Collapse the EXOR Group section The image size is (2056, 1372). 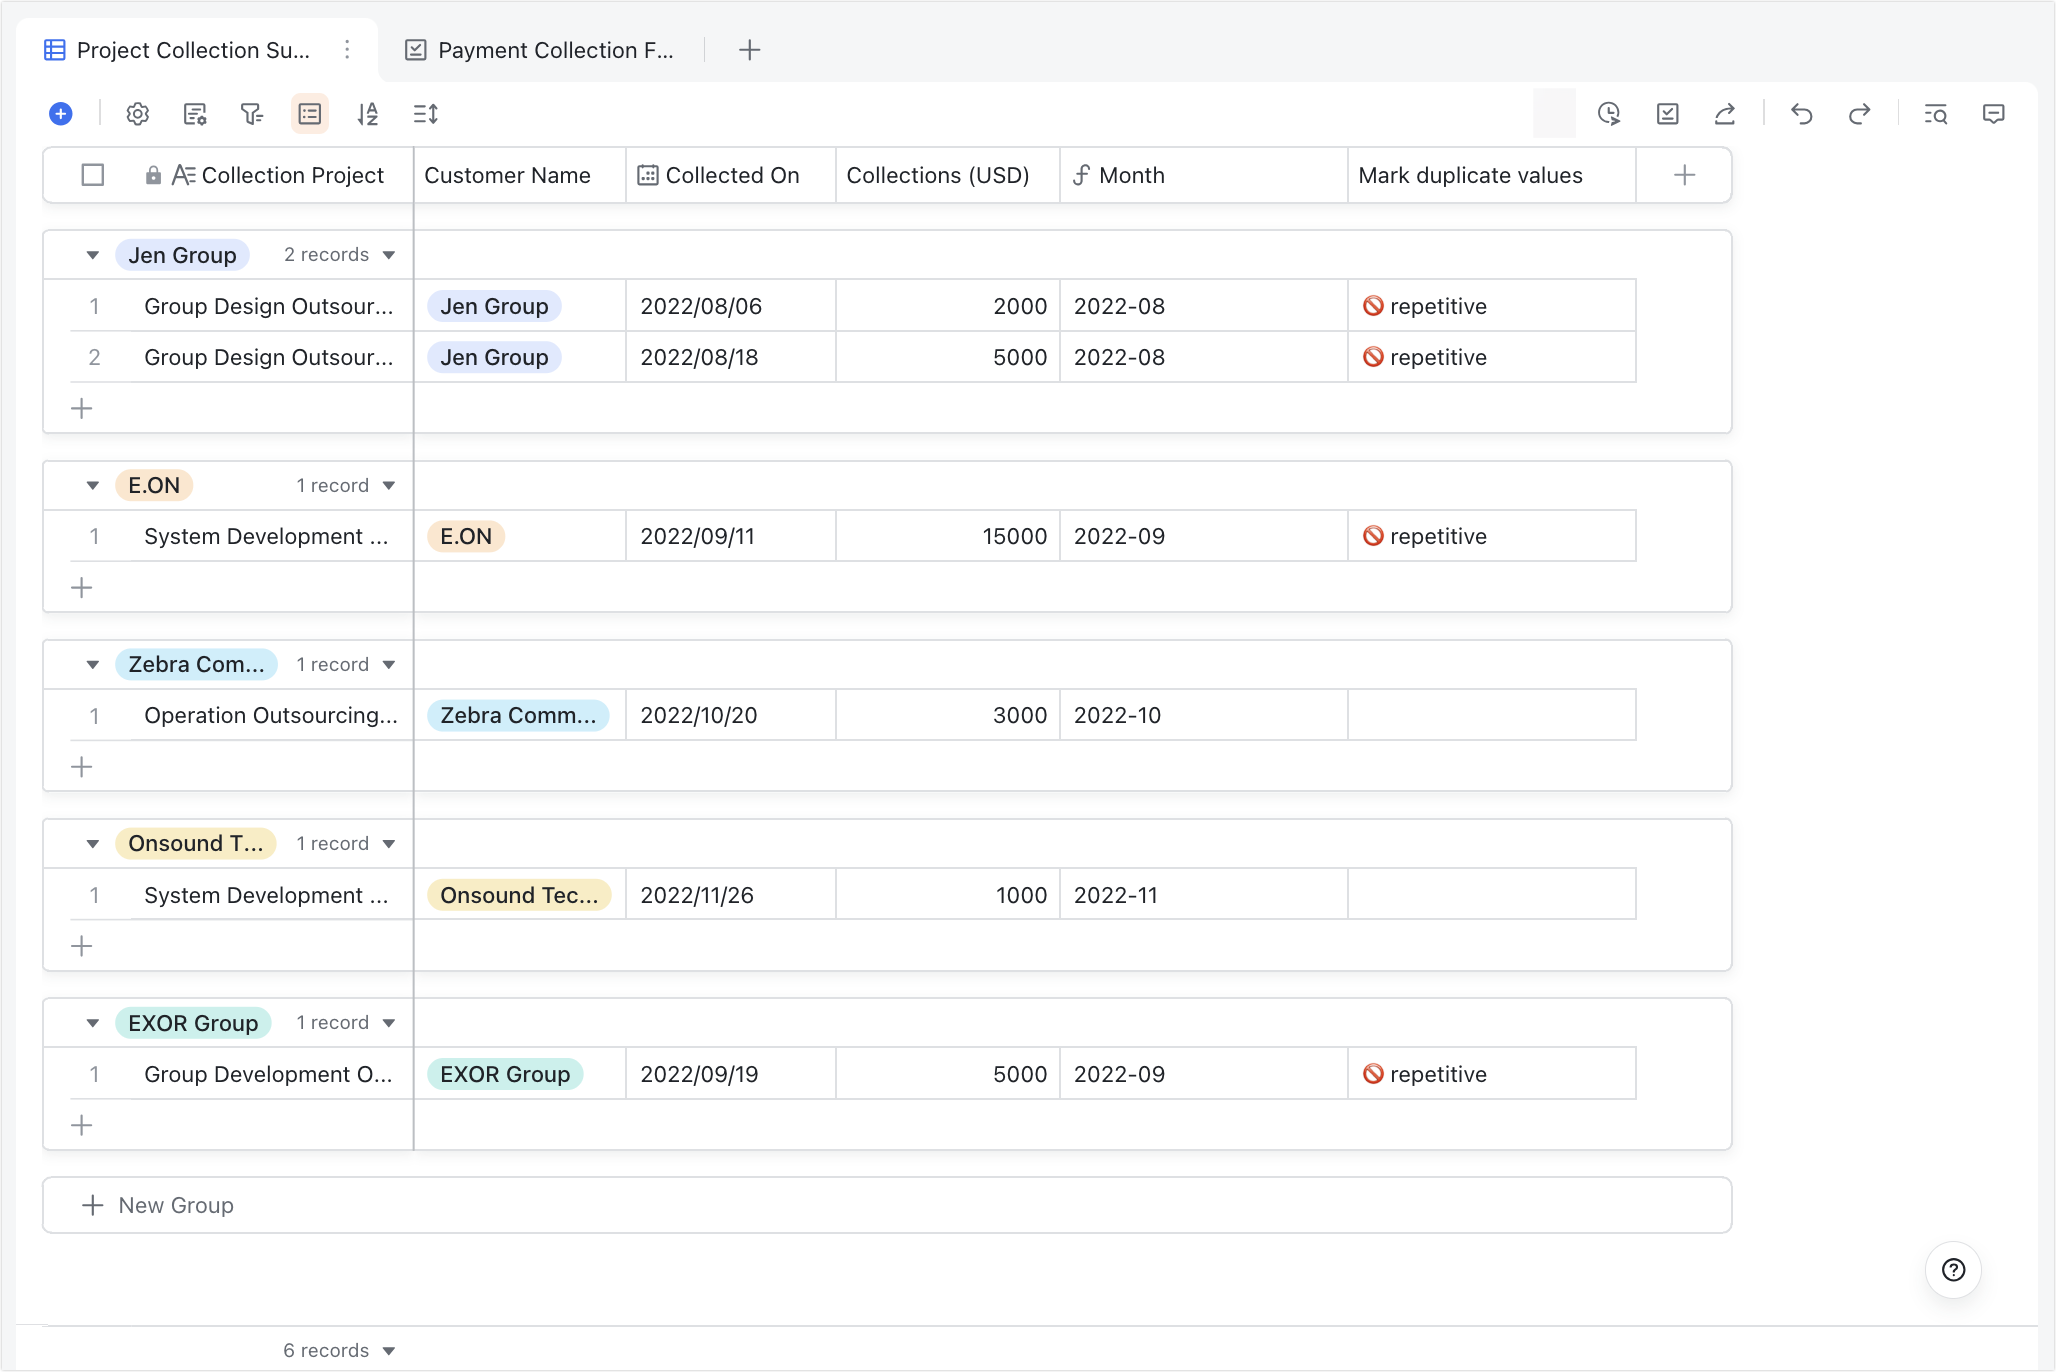93,1023
